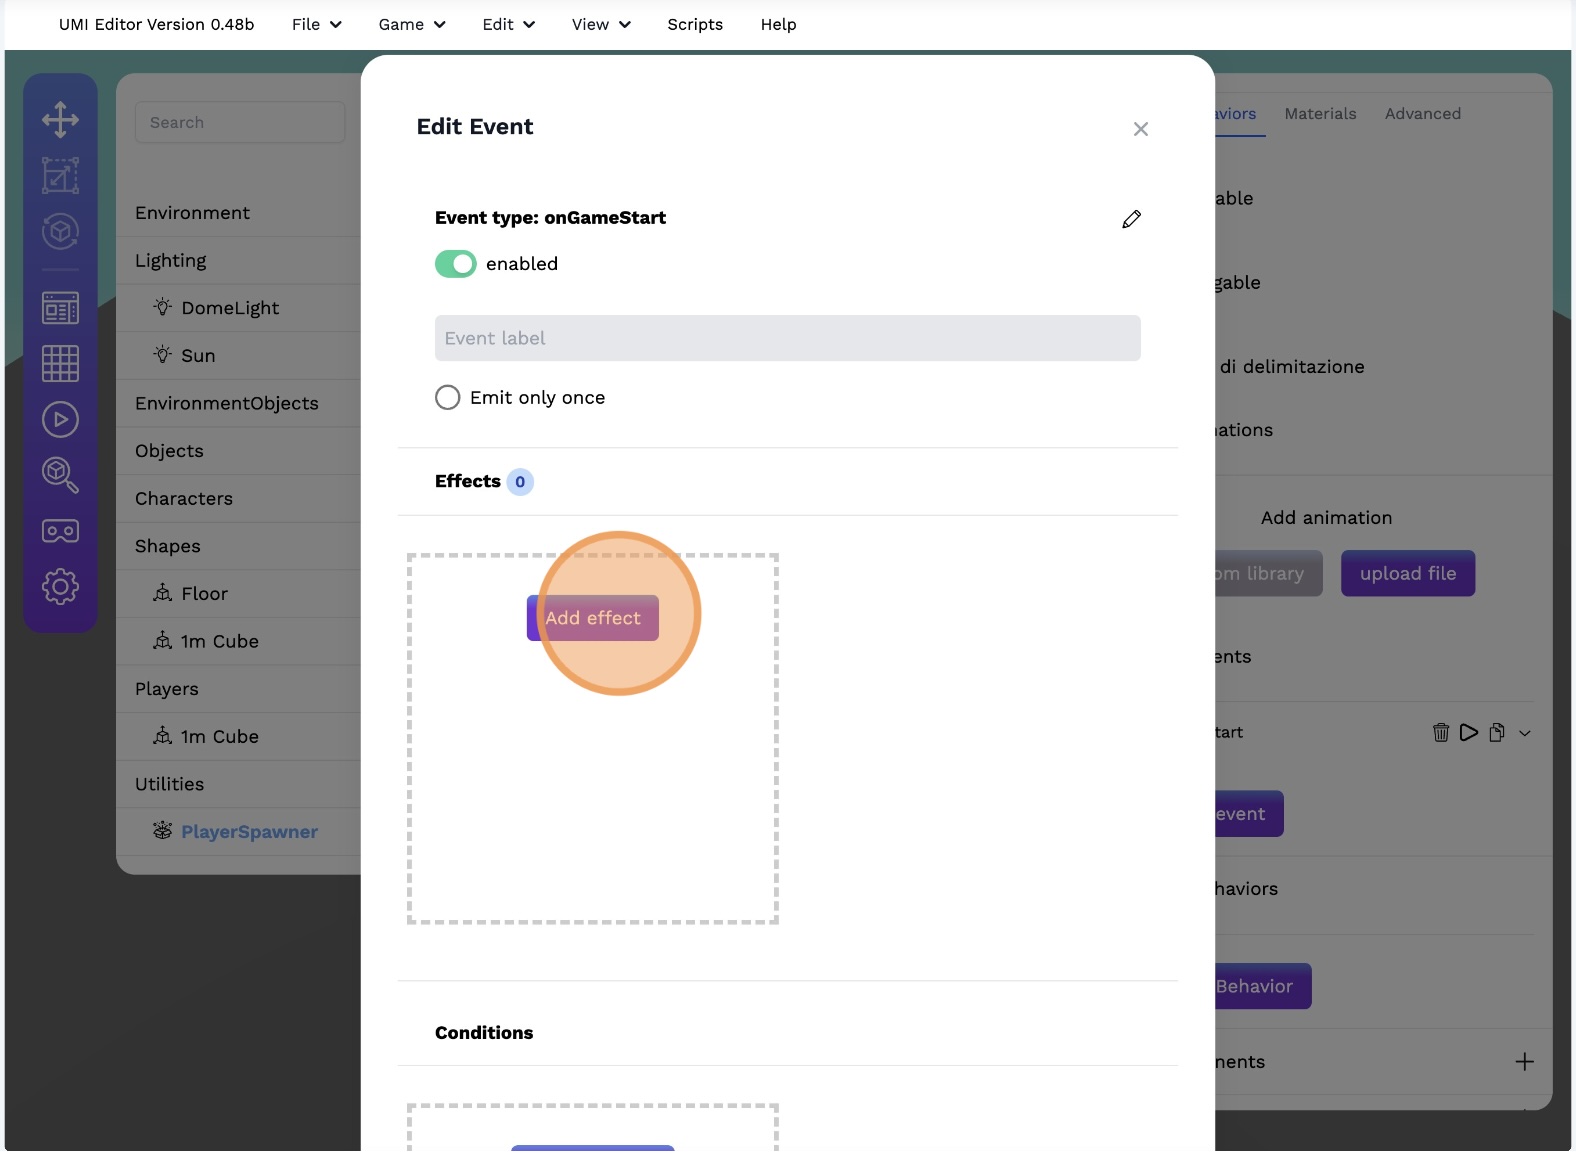Viewport: 1576px width, 1154px height.
Task: Click the inspect object magnifier icon
Action: pos(60,475)
